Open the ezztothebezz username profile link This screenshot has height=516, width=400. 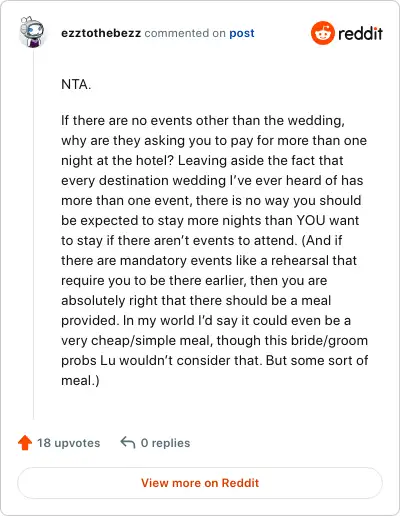tap(101, 33)
